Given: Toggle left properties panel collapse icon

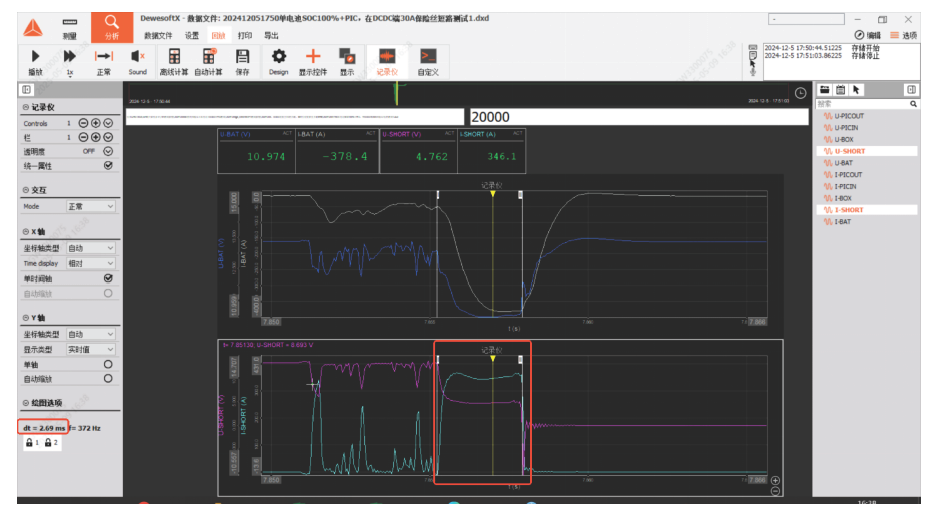Looking at the screenshot, I should [26, 90].
